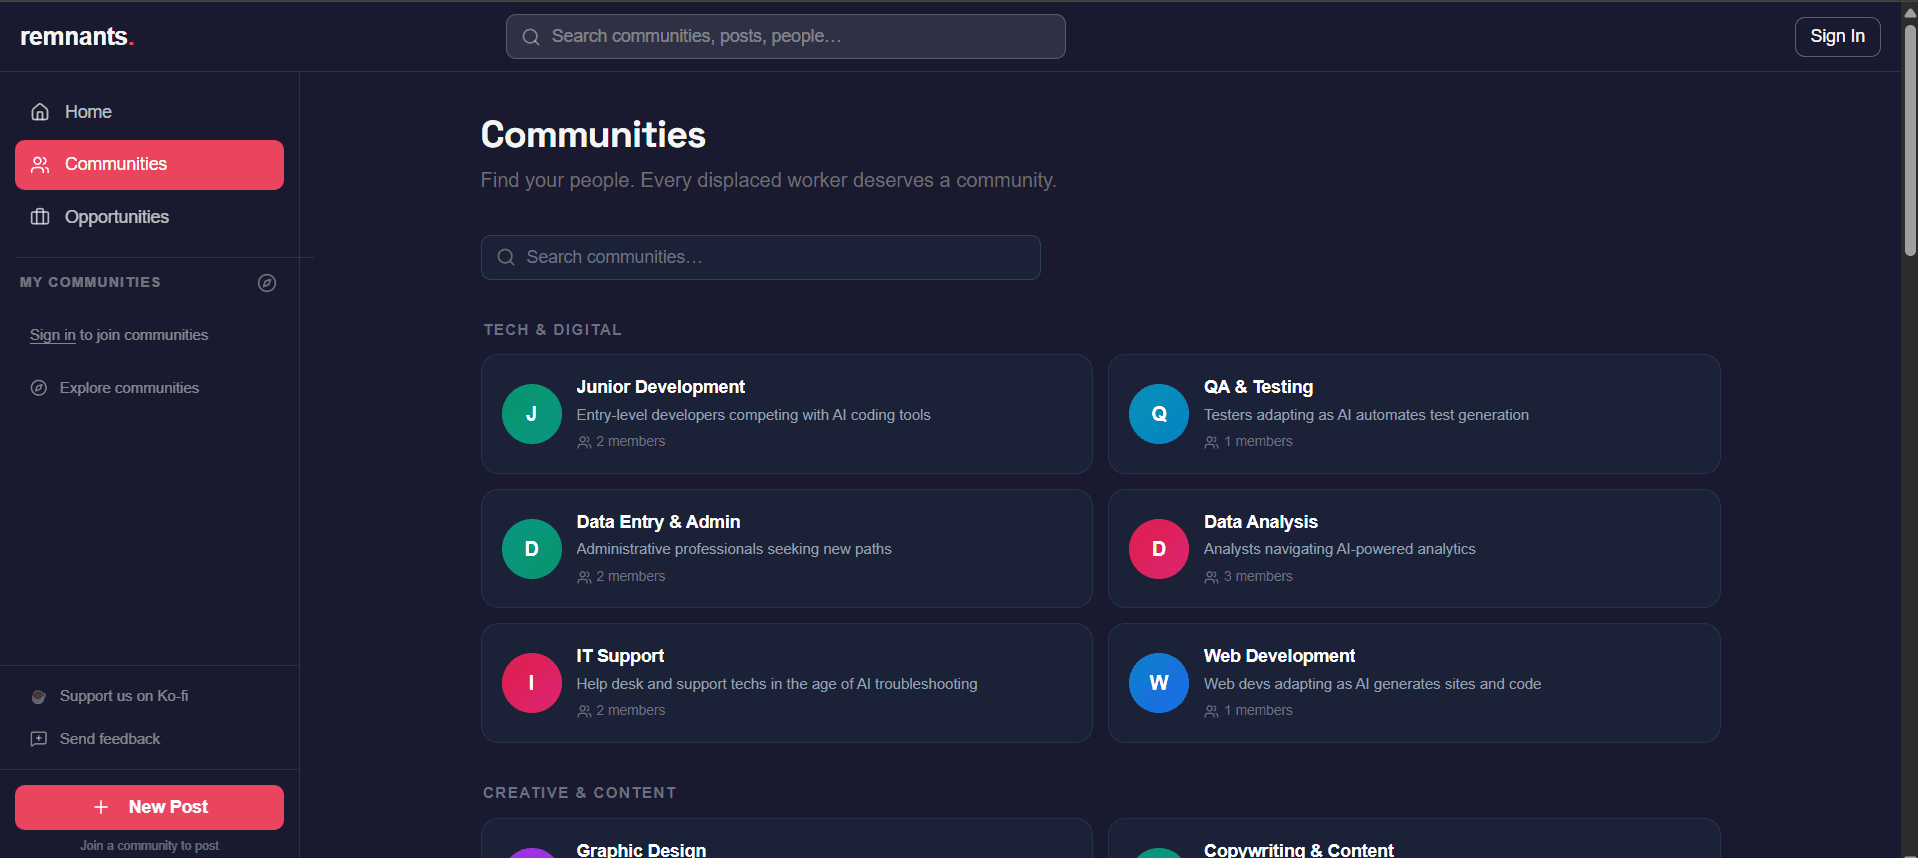
Task: Open the Copywriting & Content community title
Action: pyautogui.click(x=1298, y=850)
